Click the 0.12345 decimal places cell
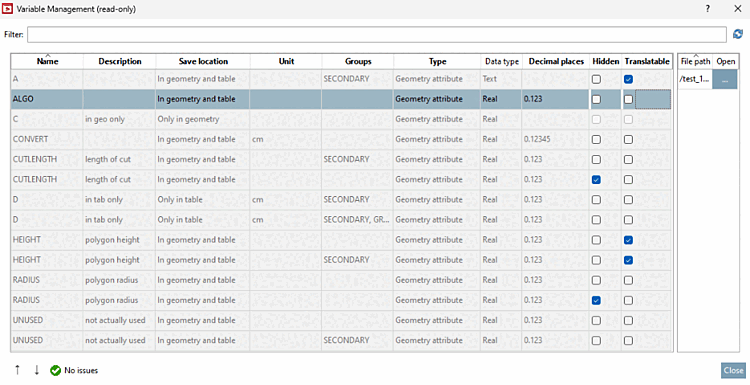This screenshot has width=750, height=385. (556, 139)
